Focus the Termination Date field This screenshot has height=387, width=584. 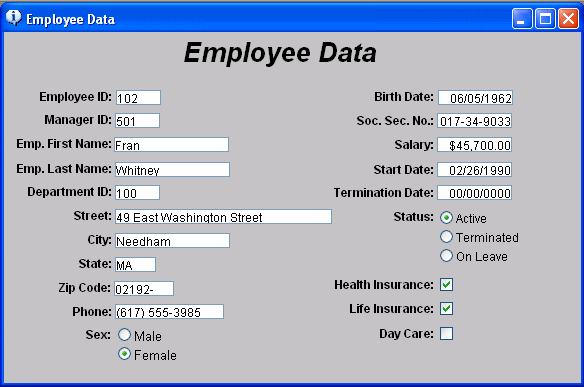tap(474, 193)
